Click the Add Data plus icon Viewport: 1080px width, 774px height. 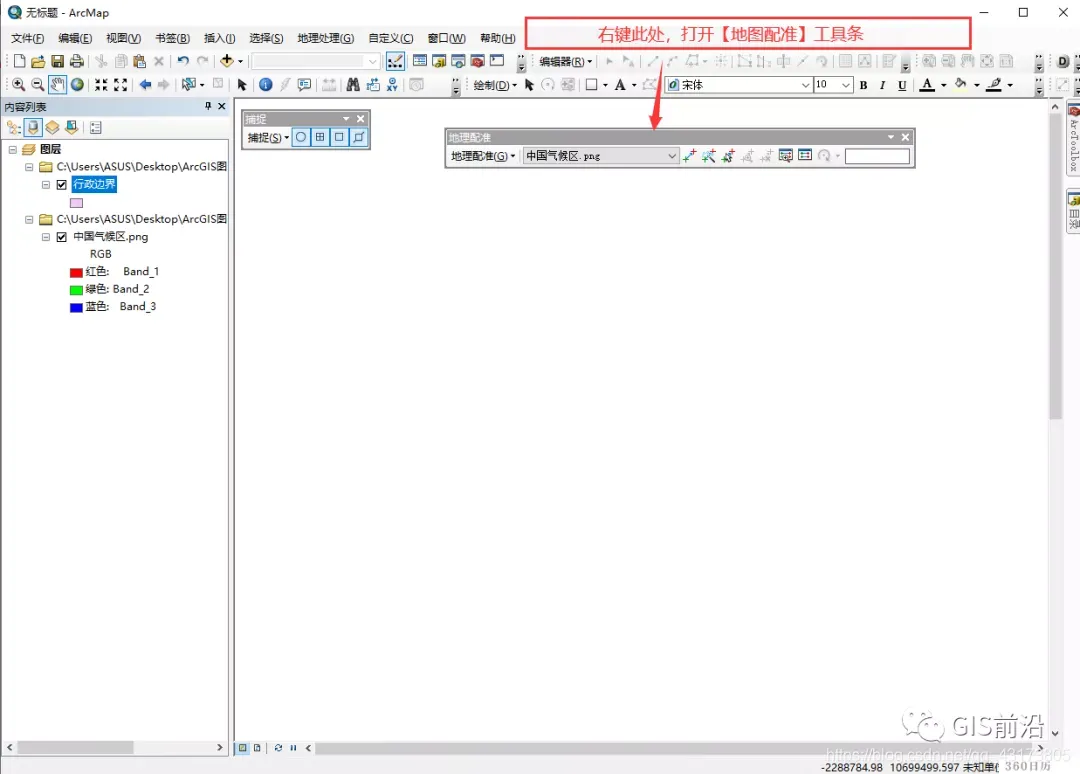pos(227,61)
